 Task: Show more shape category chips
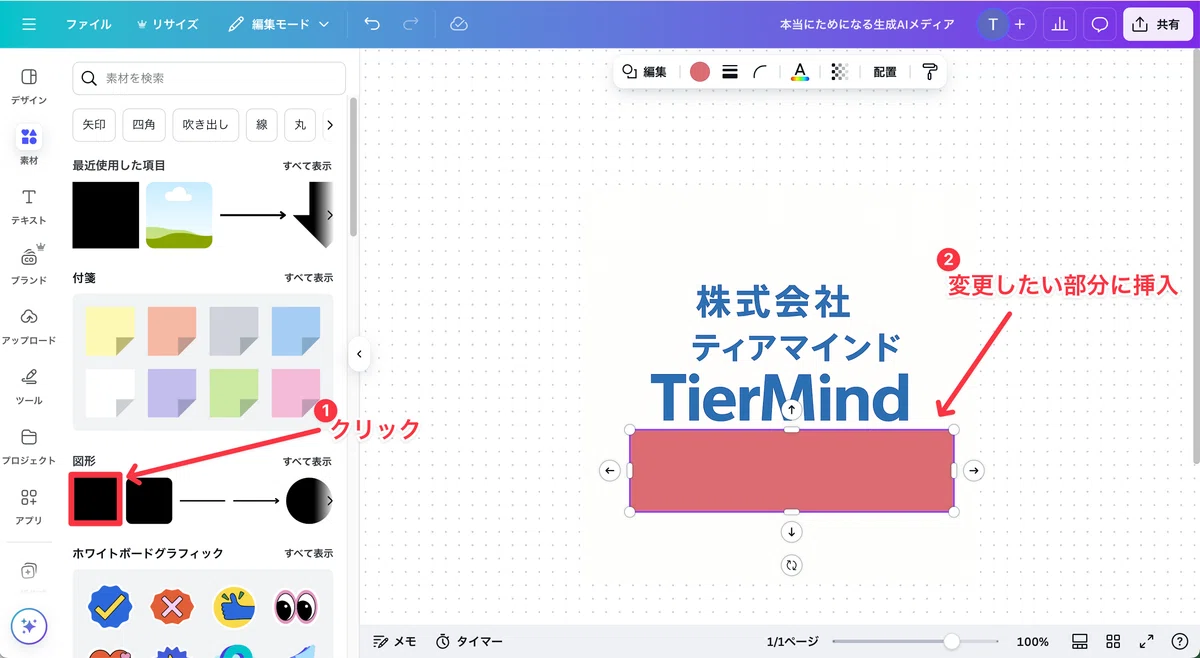point(329,125)
